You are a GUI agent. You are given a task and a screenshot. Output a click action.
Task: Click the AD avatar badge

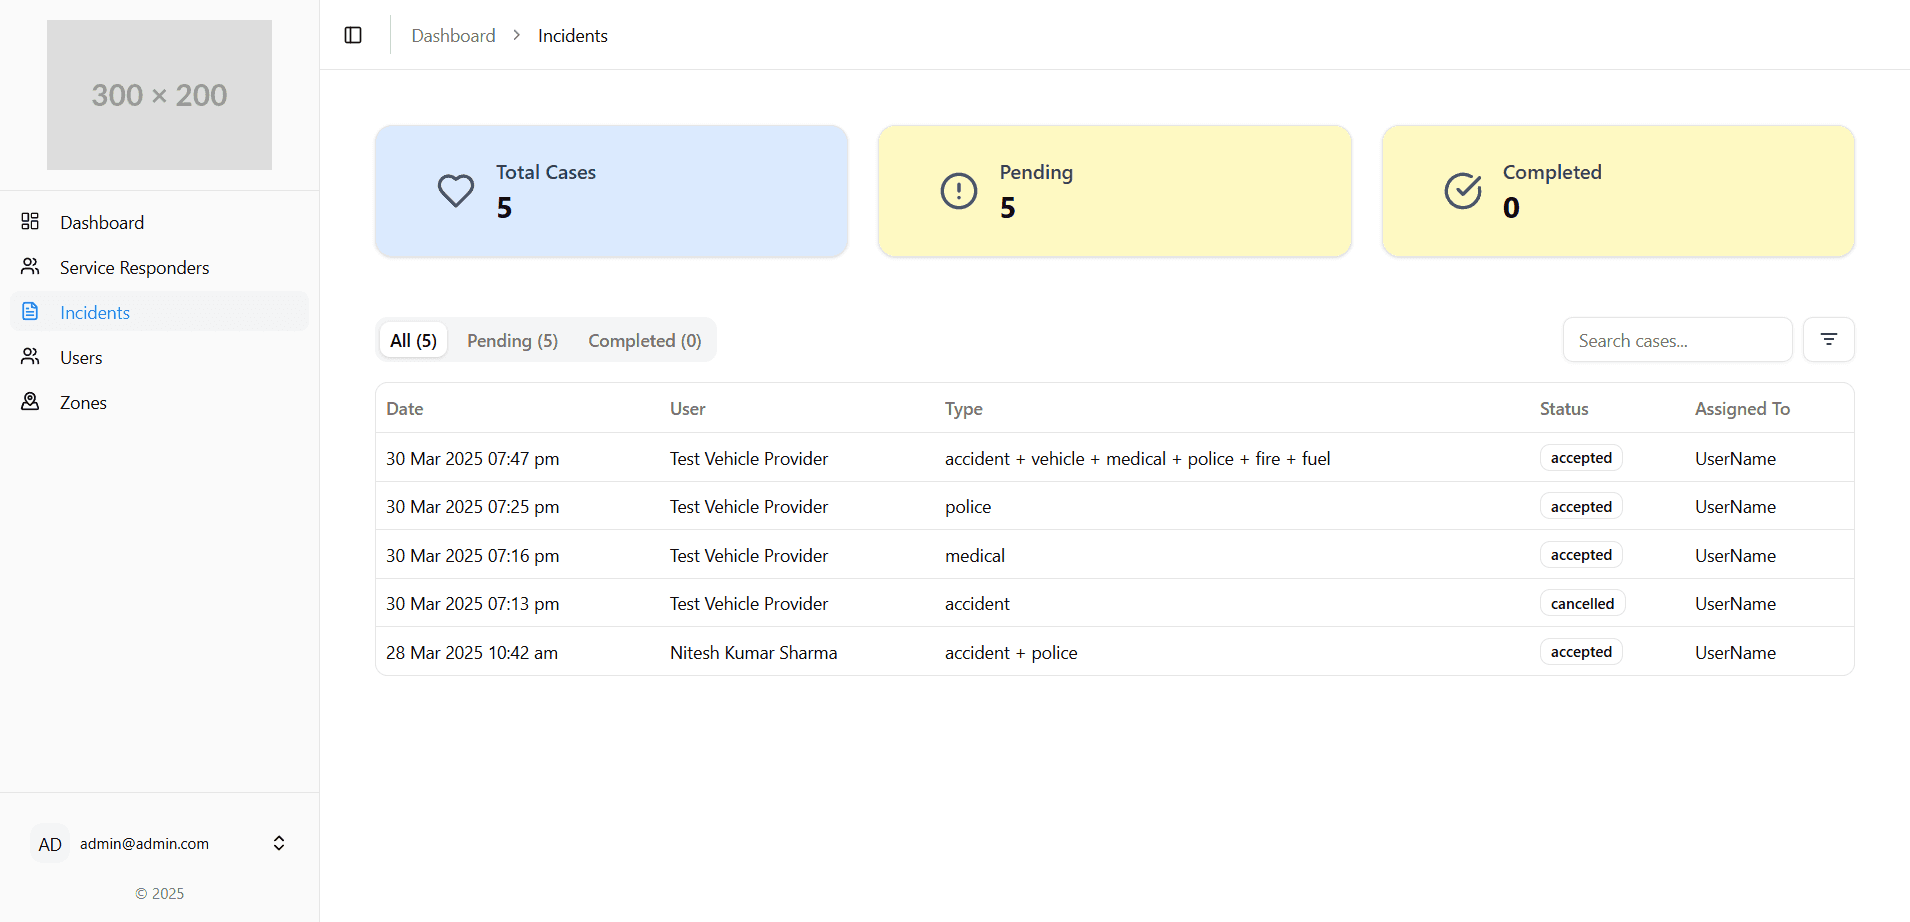pos(50,844)
